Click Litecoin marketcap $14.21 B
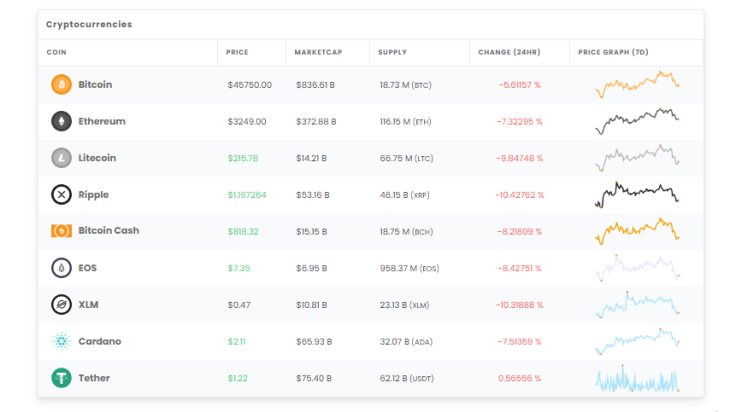The width and height of the screenshot is (736, 412). click(x=311, y=158)
